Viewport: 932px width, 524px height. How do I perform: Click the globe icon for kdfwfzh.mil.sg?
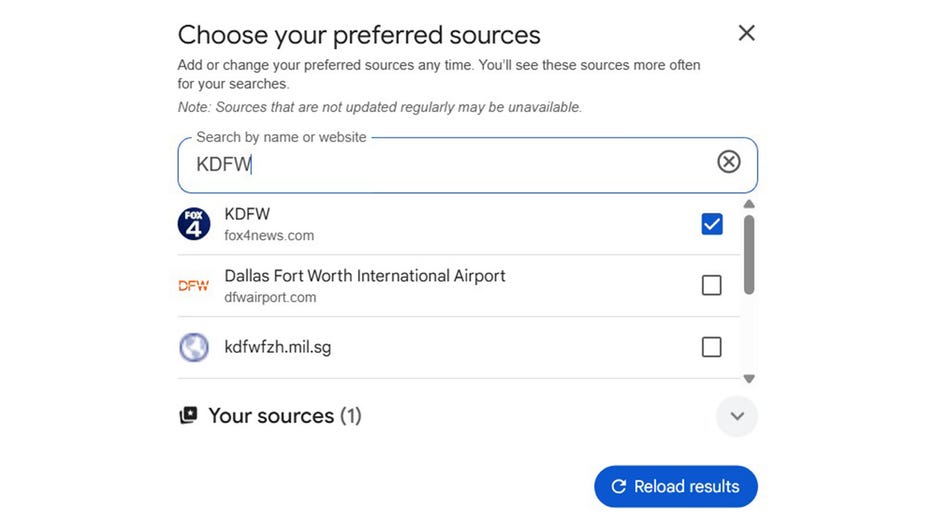(194, 348)
